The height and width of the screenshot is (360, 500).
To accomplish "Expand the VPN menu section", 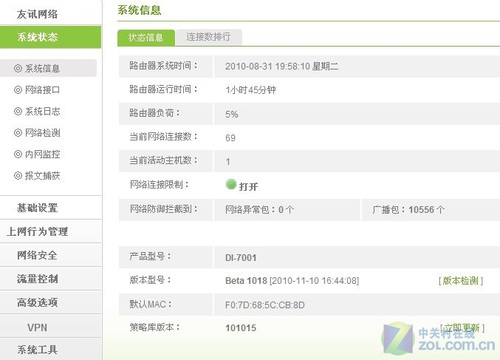I will pos(50,327).
